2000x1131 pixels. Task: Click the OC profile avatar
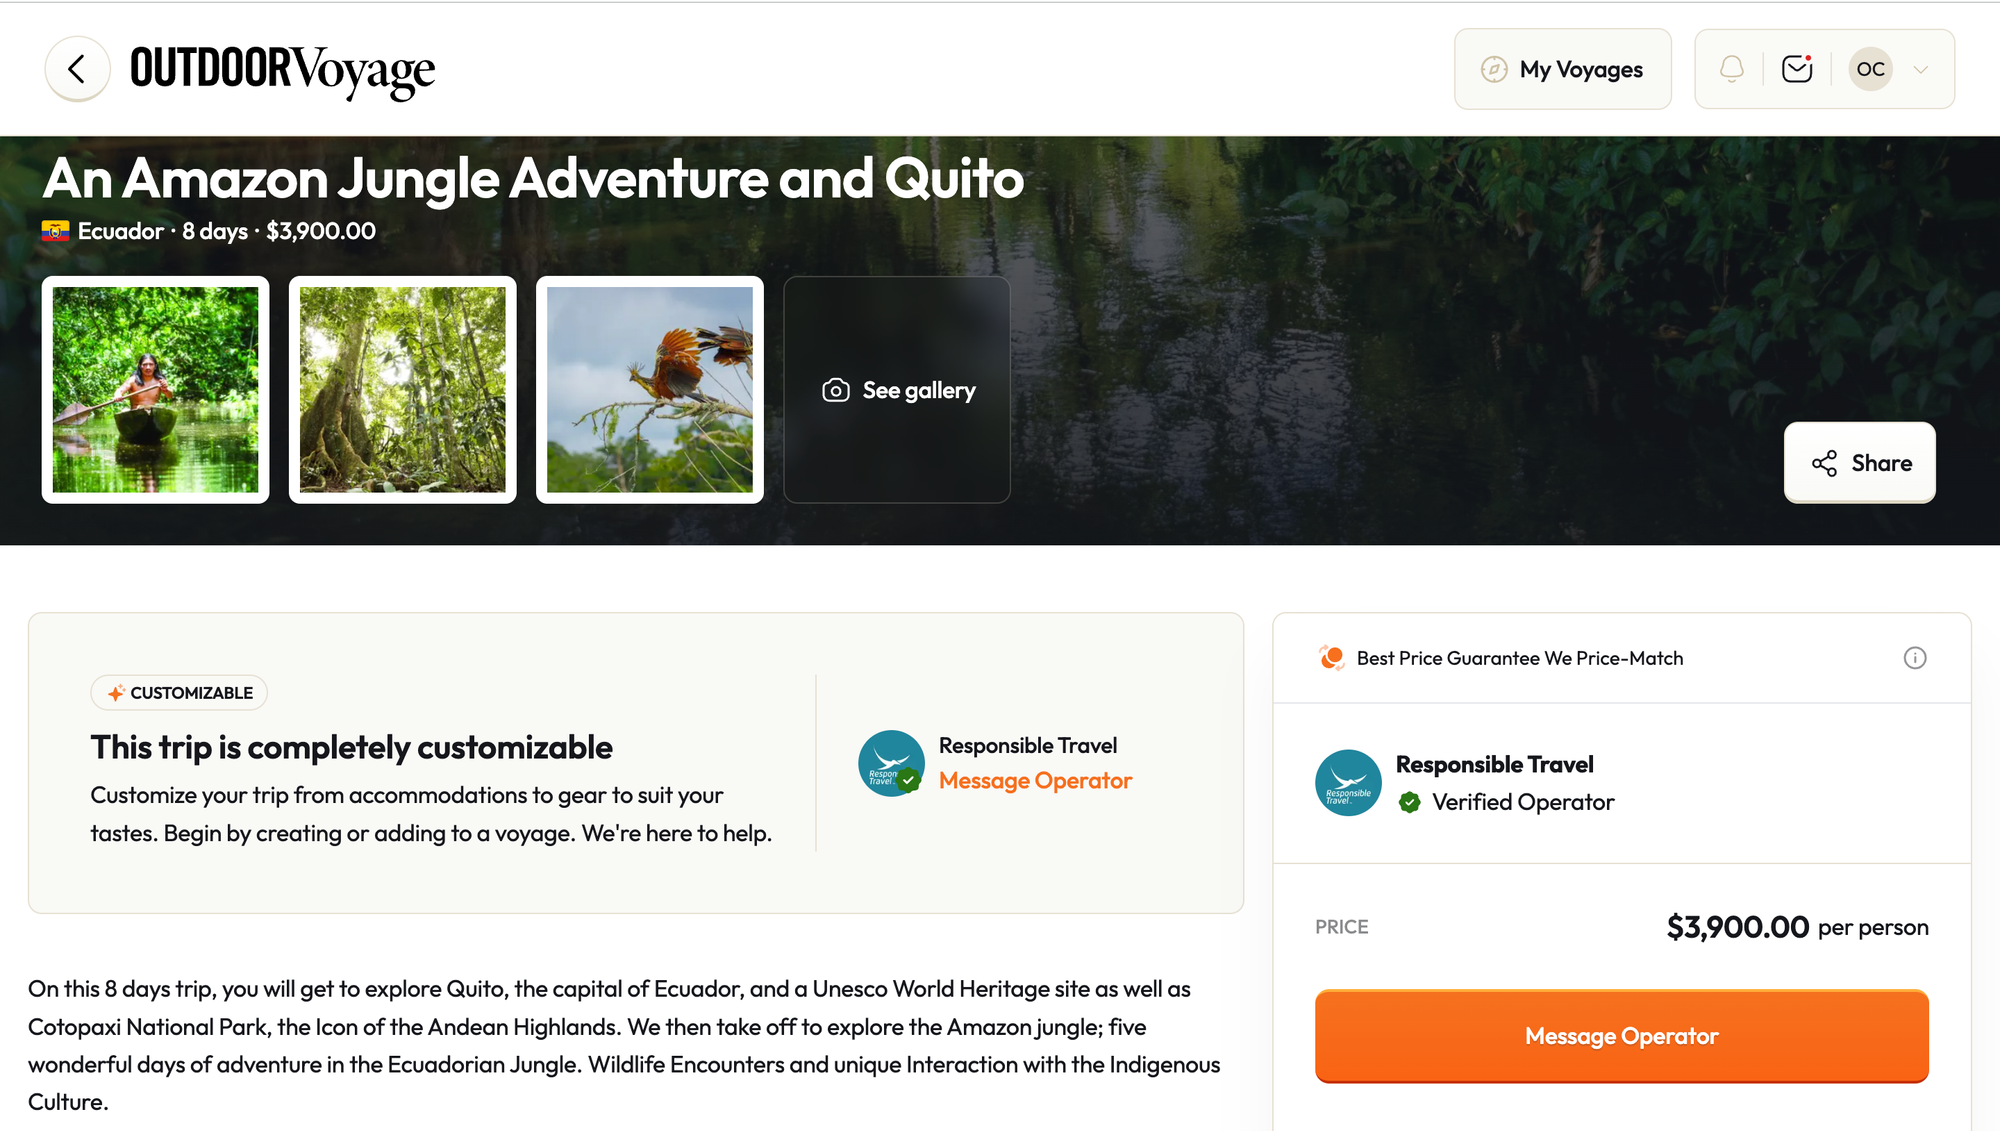[1870, 69]
